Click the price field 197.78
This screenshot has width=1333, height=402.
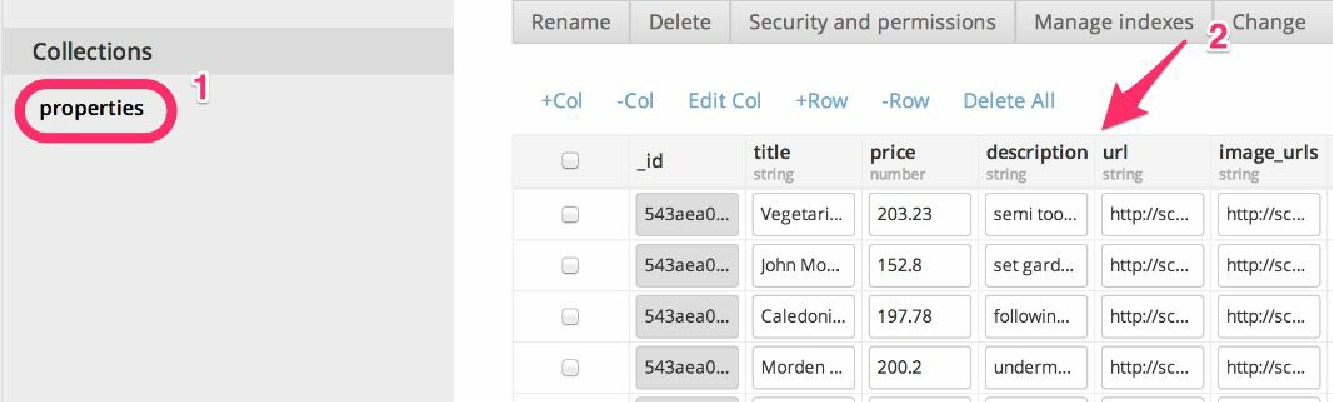pos(920,316)
